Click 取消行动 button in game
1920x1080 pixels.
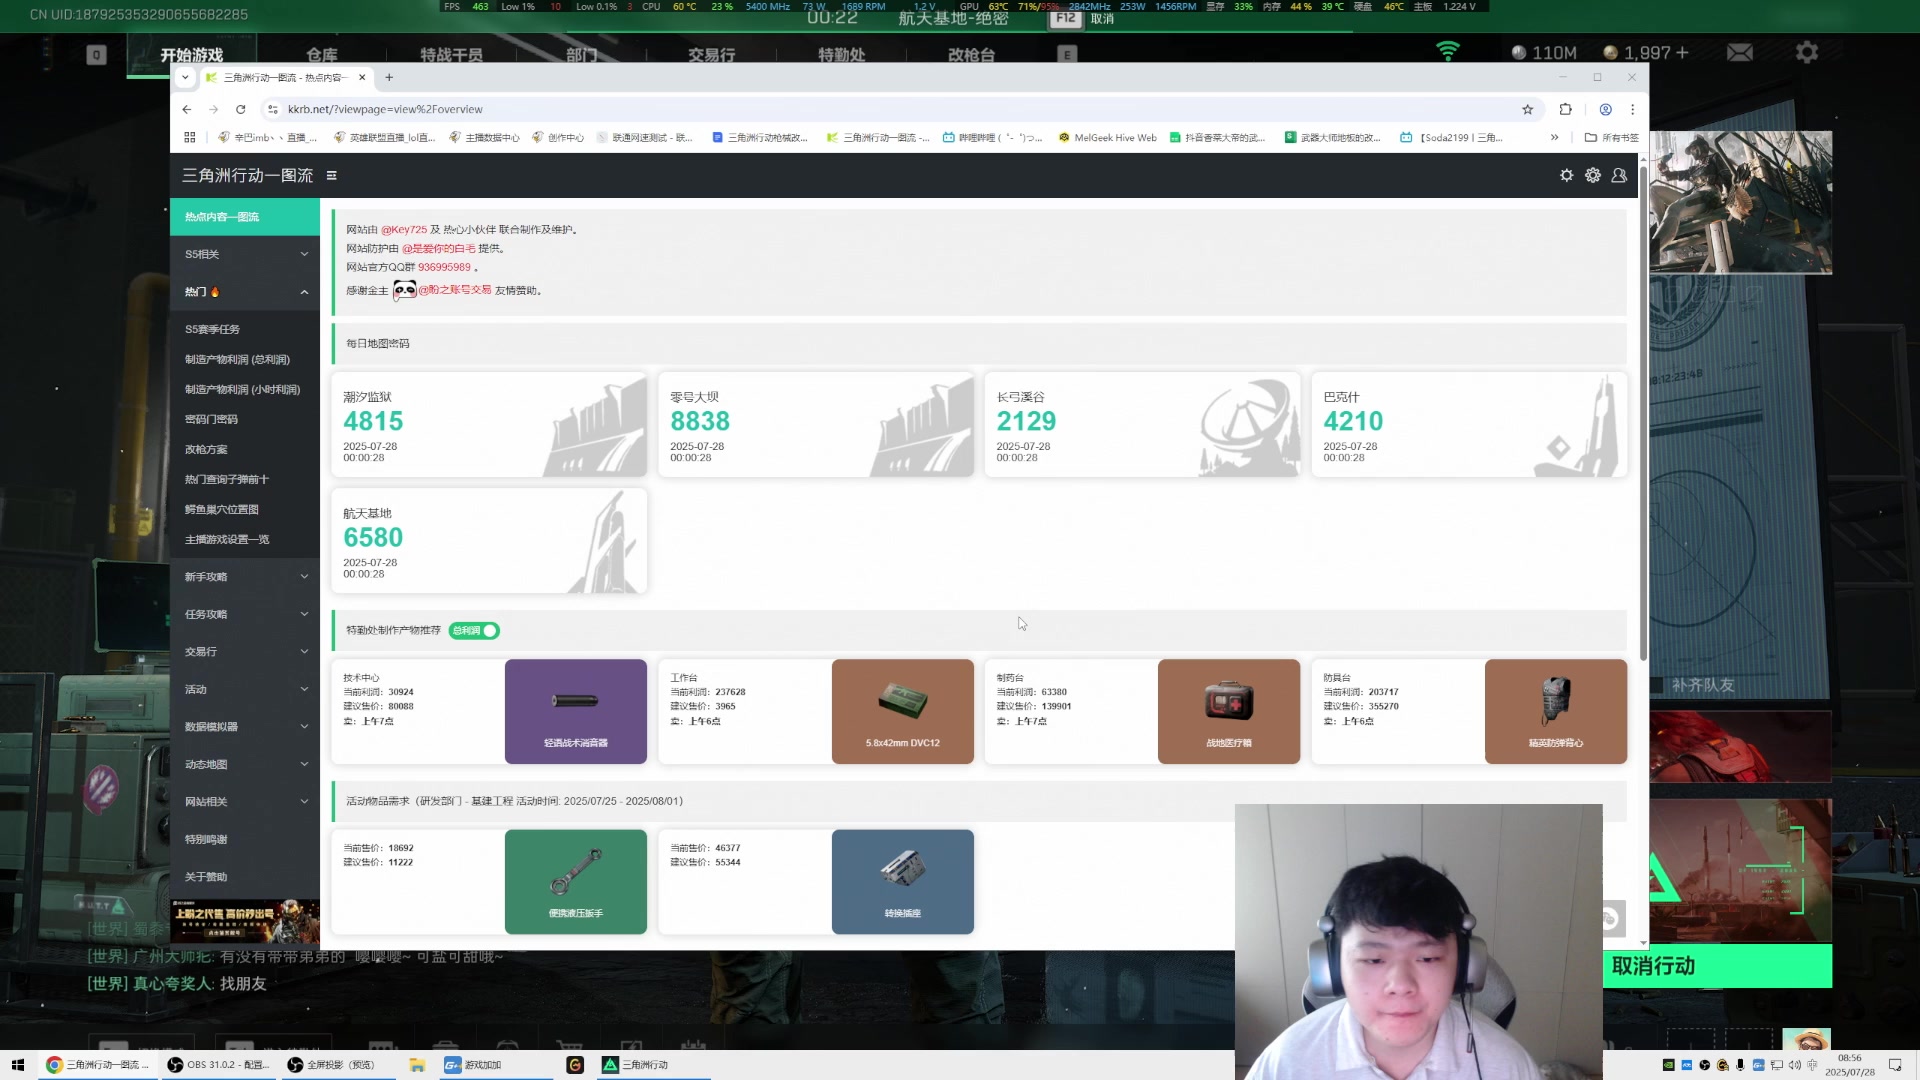click(1717, 966)
